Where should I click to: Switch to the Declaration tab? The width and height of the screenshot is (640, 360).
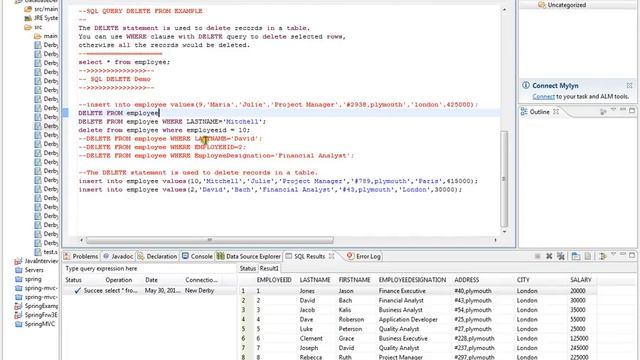(x=157, y=256)
